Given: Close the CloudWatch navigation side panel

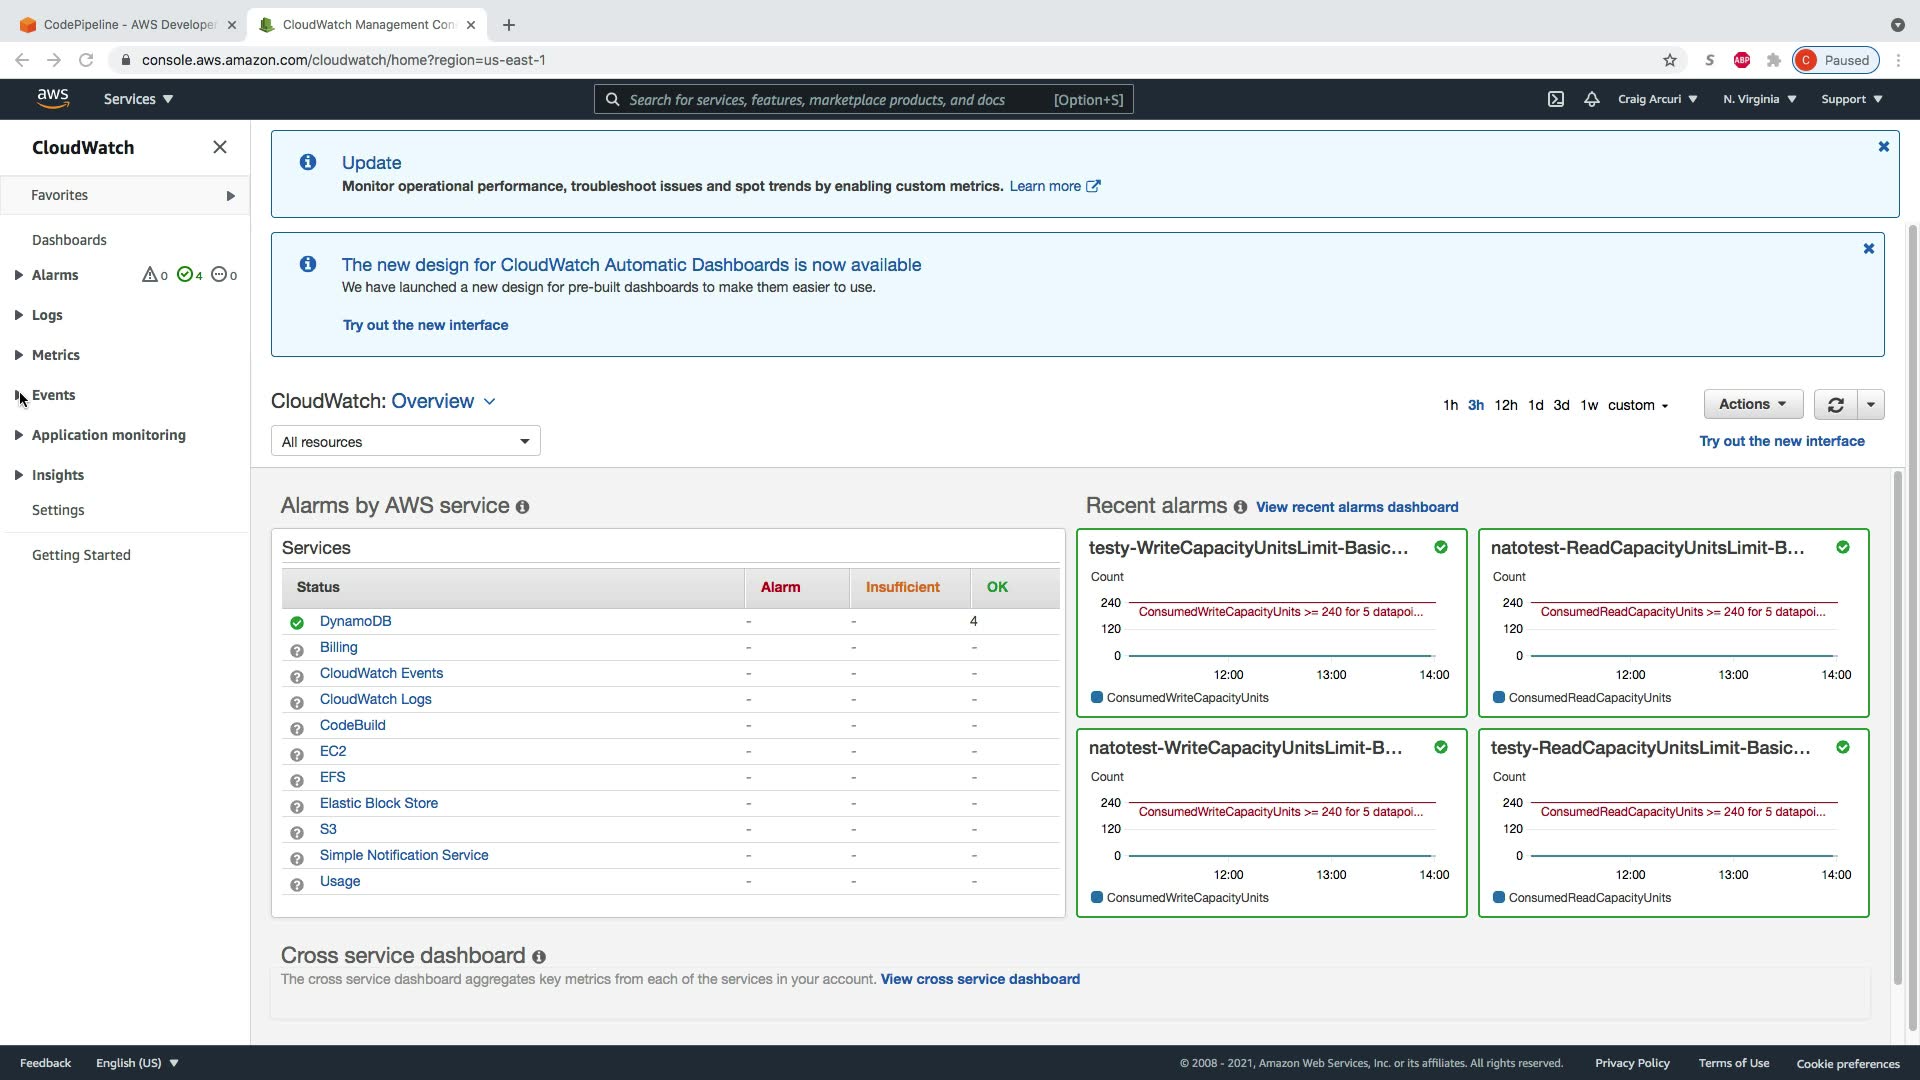Looking at the screenshot, I should pos(220,147).
